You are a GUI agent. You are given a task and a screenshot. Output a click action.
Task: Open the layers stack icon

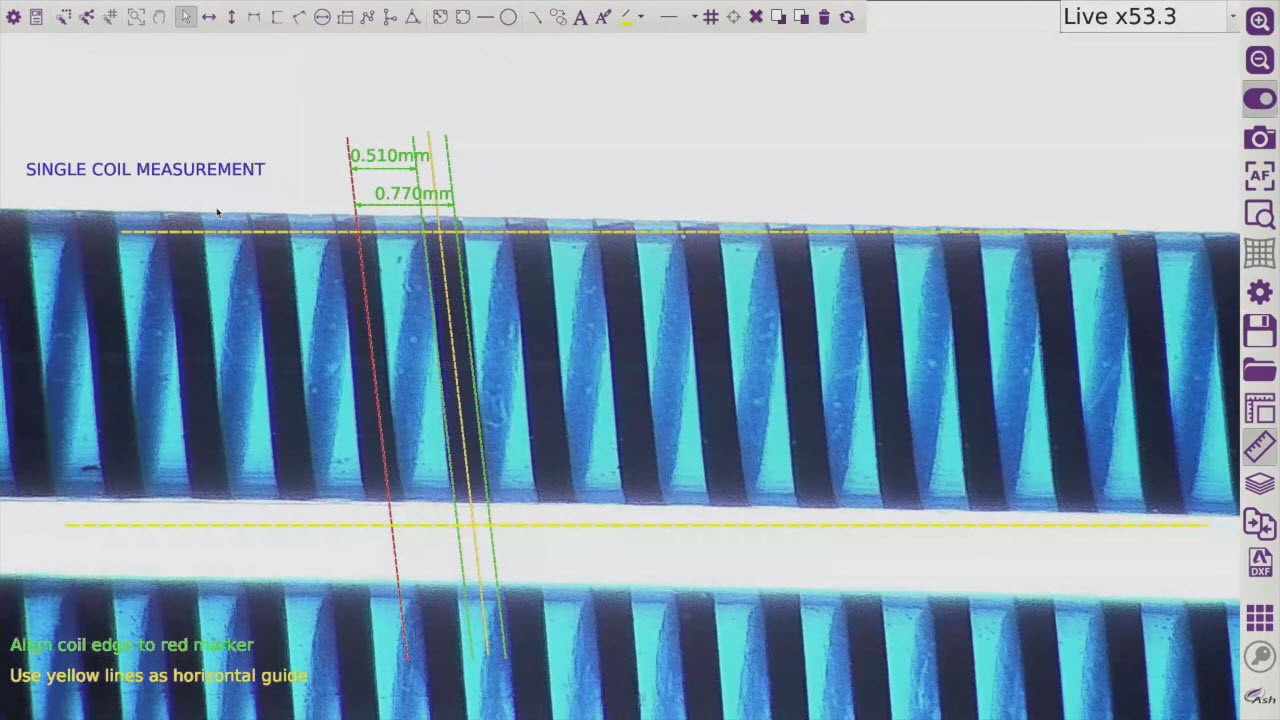(x=1259, y=484)
